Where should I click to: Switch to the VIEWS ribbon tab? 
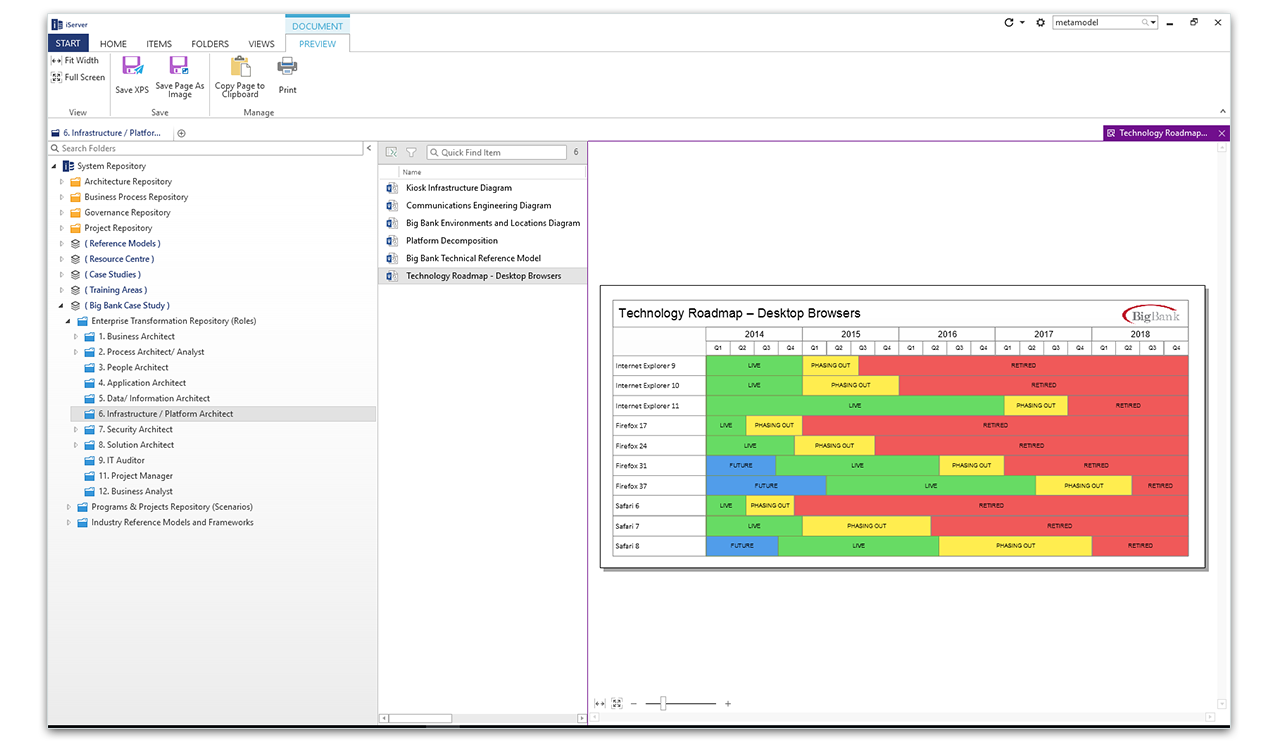tap(261, 44)
